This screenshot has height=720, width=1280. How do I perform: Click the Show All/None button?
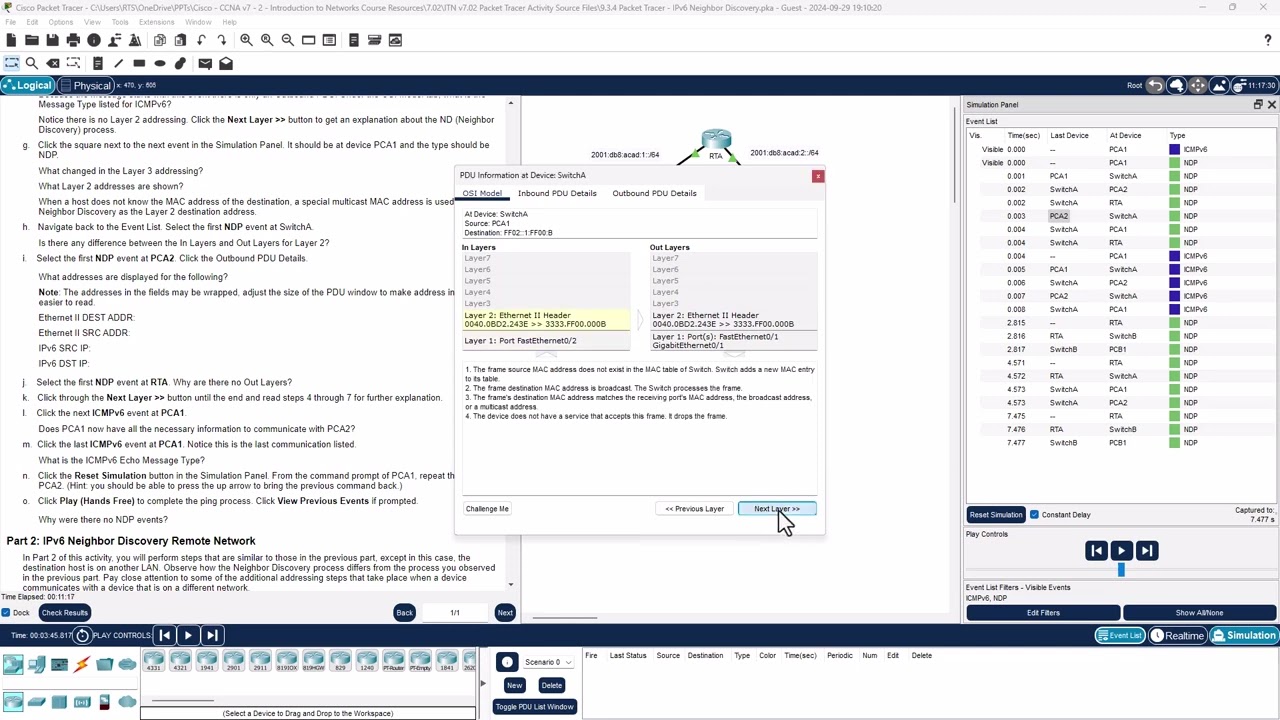1199,613
